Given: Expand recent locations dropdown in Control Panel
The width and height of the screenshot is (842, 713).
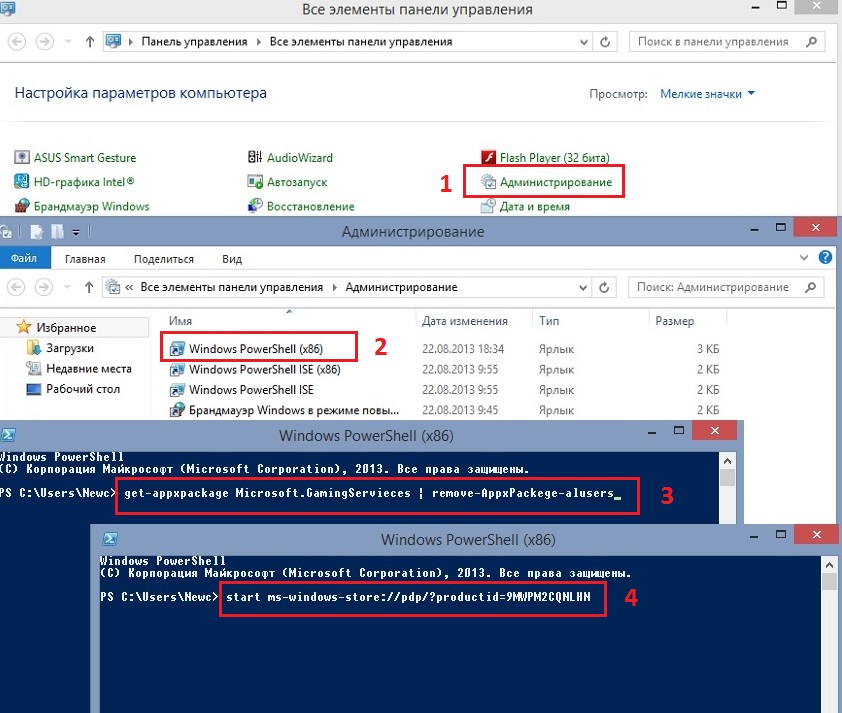Looking at the screenshot, I should (68, 41).
